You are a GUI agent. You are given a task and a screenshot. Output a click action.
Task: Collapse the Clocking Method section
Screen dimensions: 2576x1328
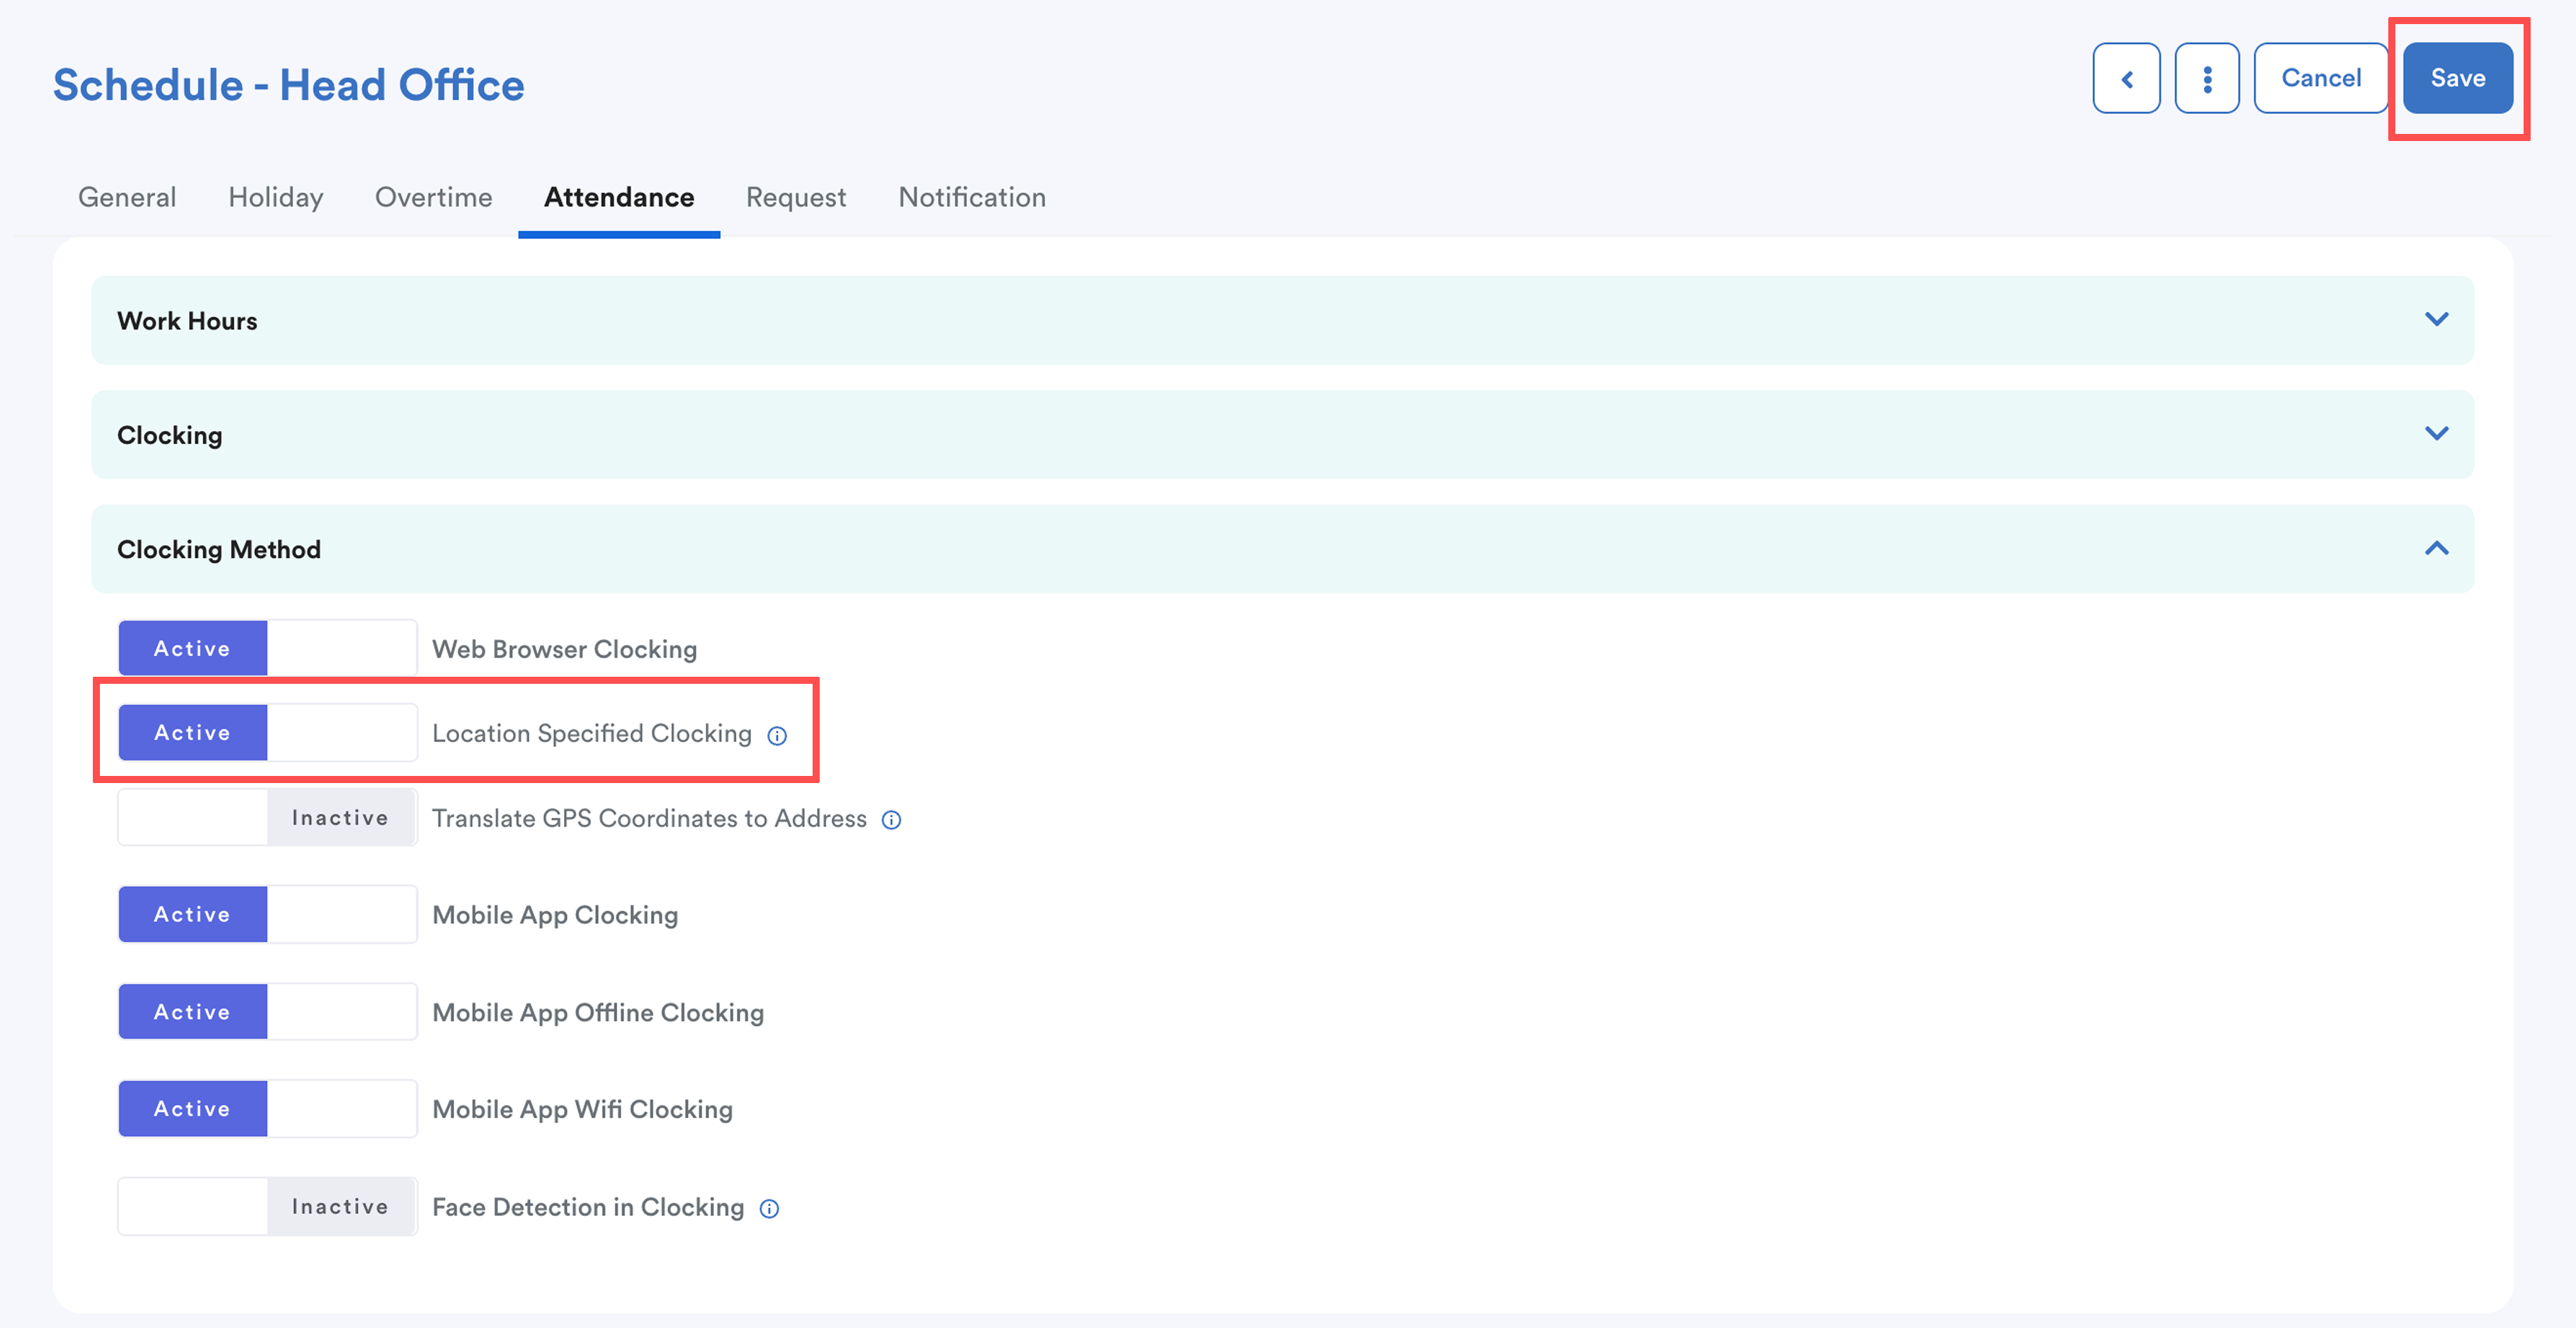(2436, 548)
